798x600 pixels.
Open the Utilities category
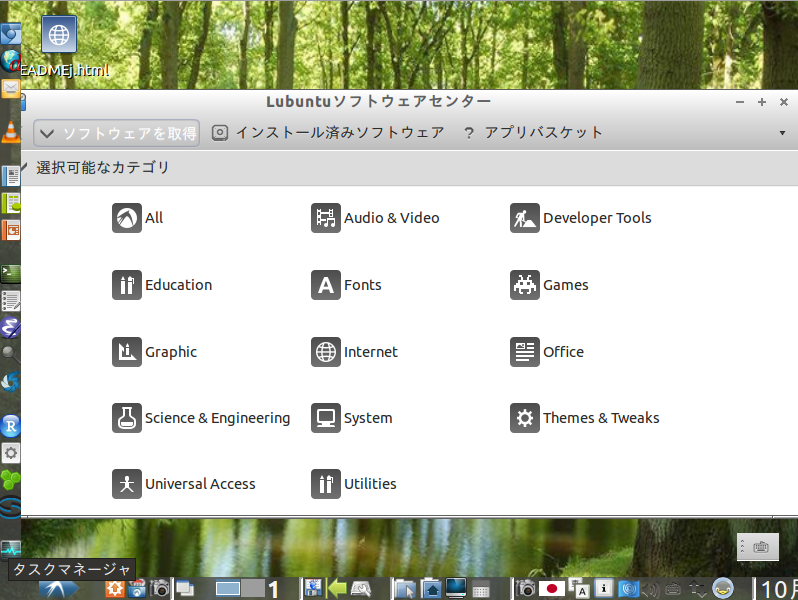click(354, 484)
